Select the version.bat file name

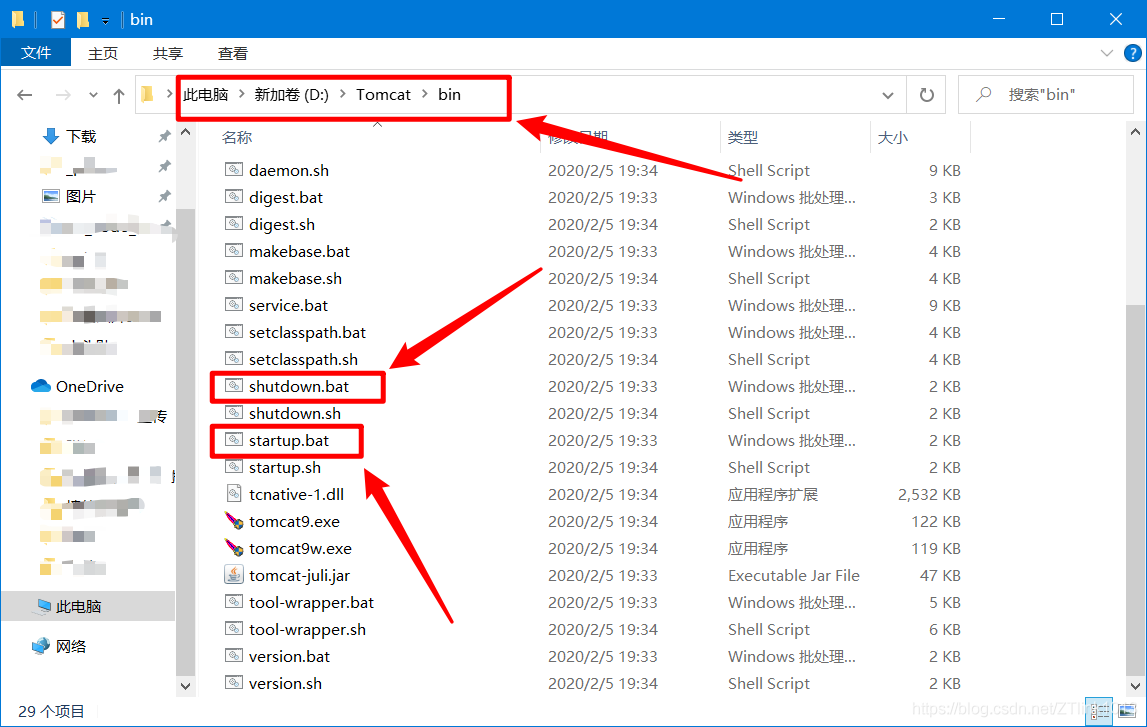289,657
